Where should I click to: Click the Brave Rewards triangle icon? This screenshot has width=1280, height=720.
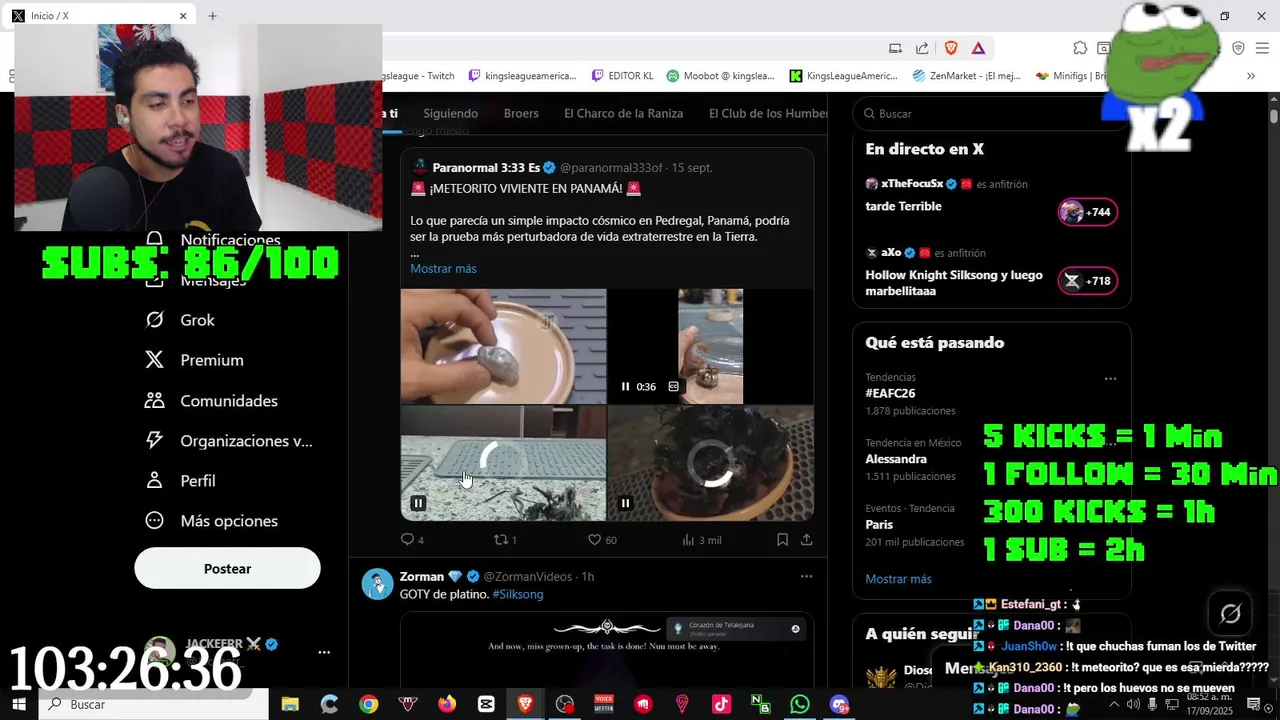tap(978, 48)
